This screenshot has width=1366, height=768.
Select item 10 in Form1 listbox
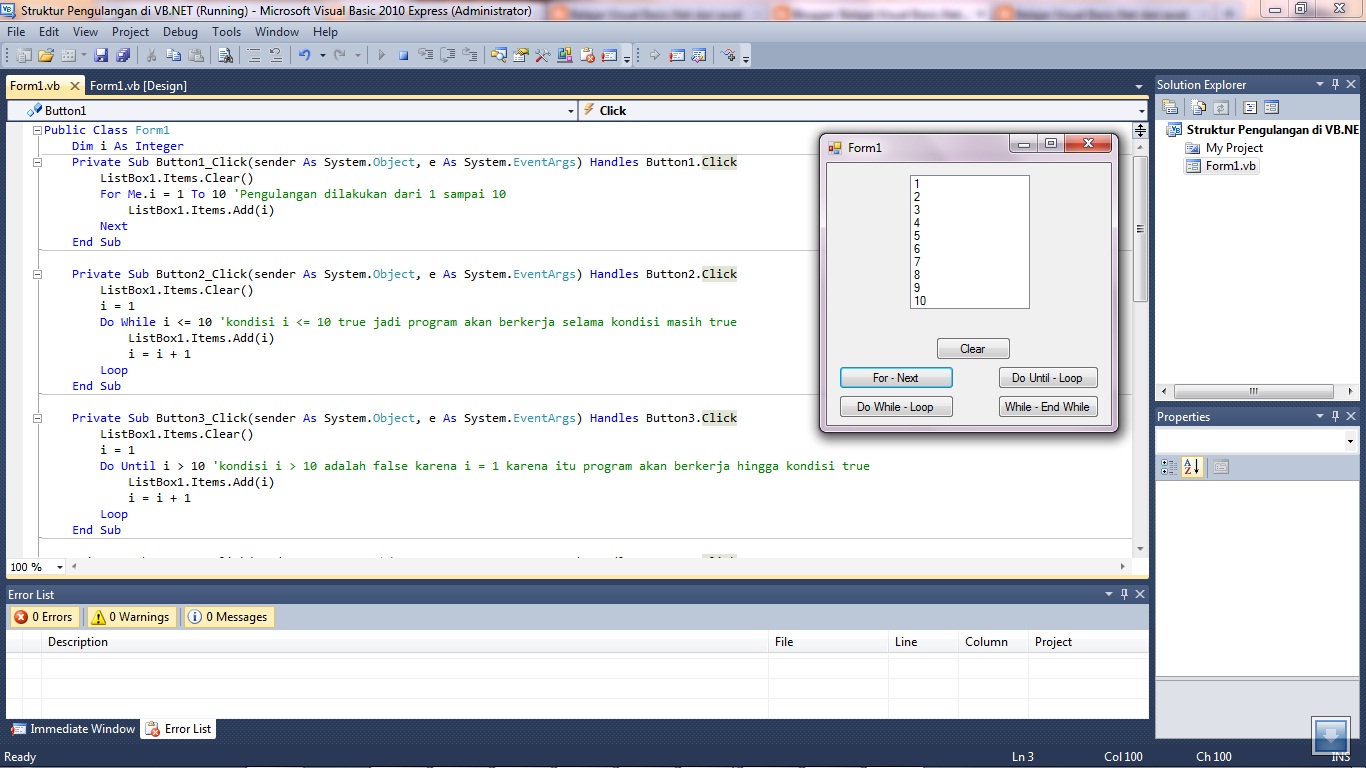[969, 301]
